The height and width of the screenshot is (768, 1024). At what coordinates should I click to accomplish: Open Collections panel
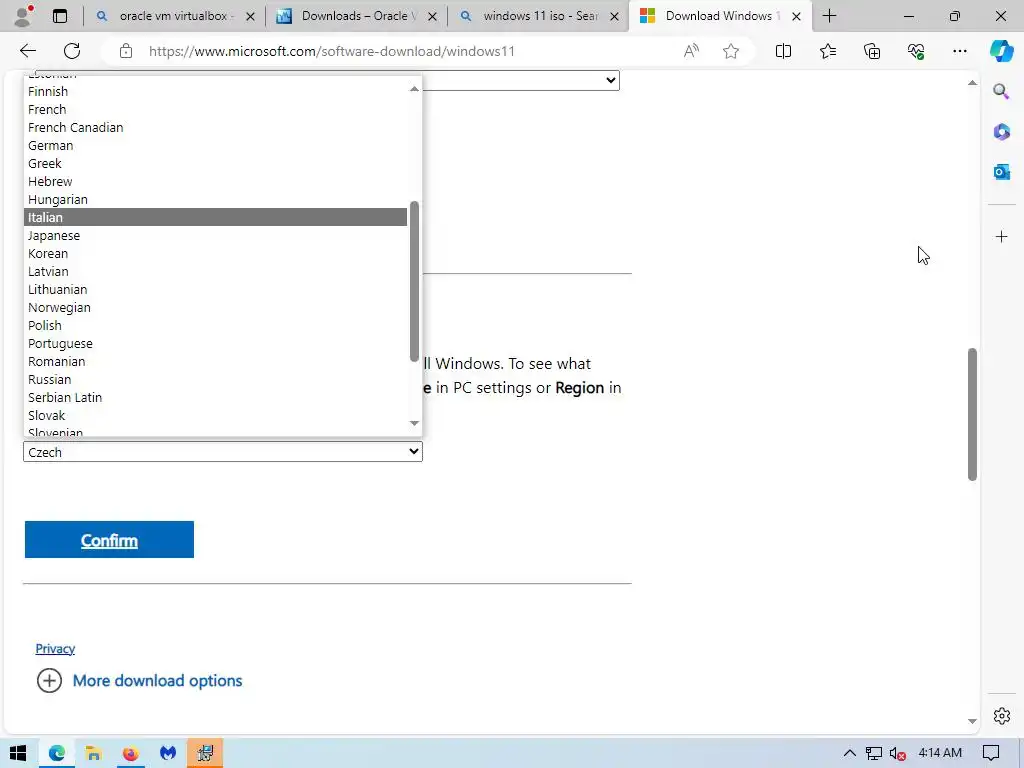[872, 51]
